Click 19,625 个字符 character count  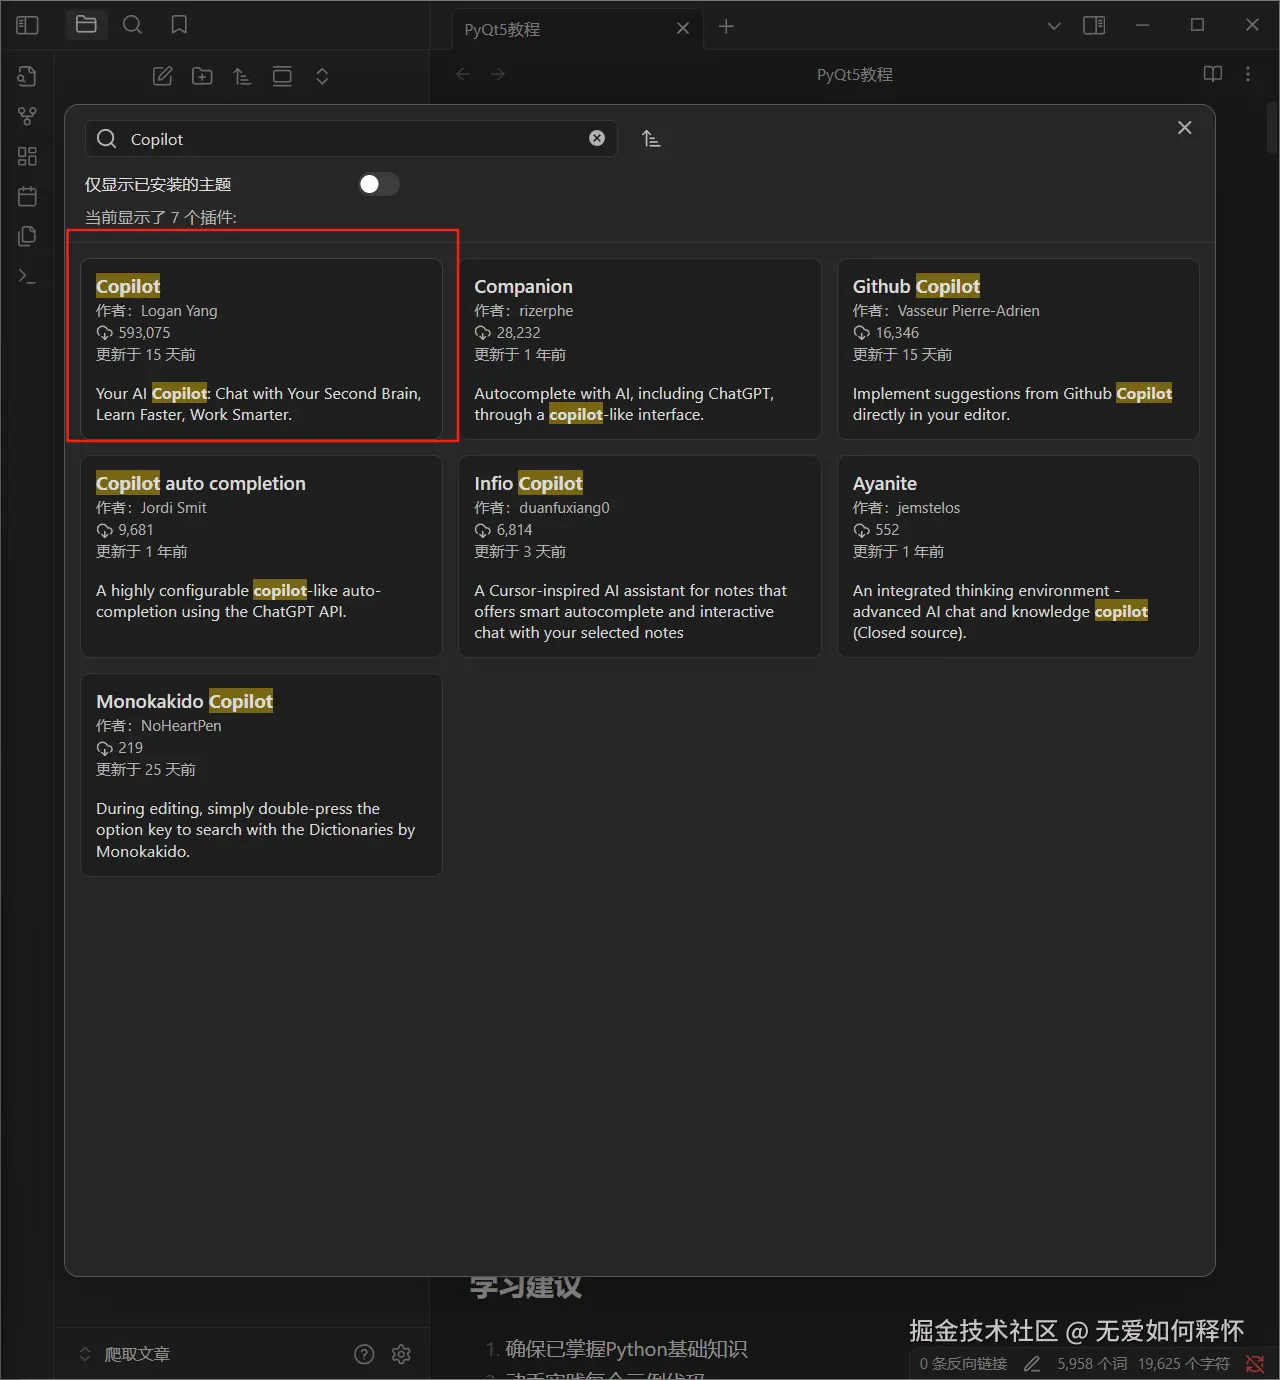1184,1363
